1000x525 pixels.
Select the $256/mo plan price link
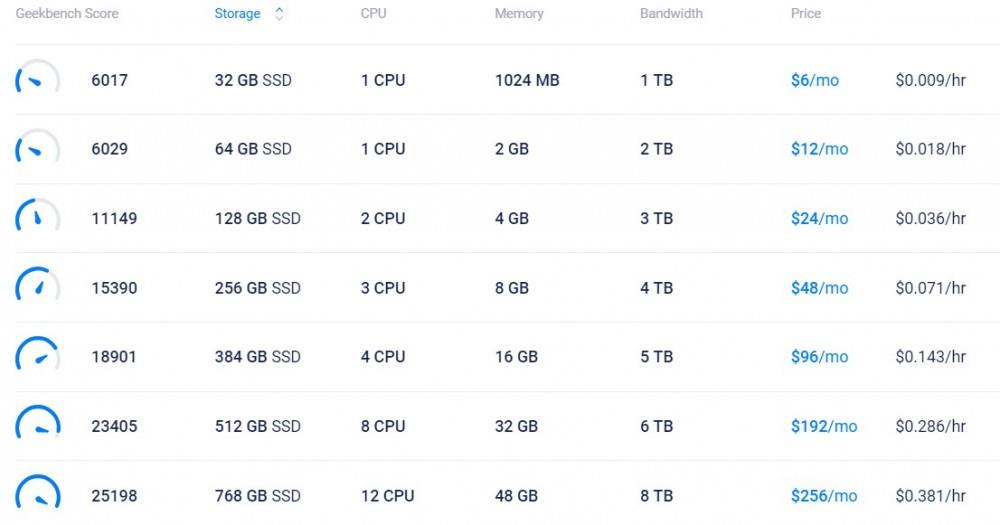(824, 495)
